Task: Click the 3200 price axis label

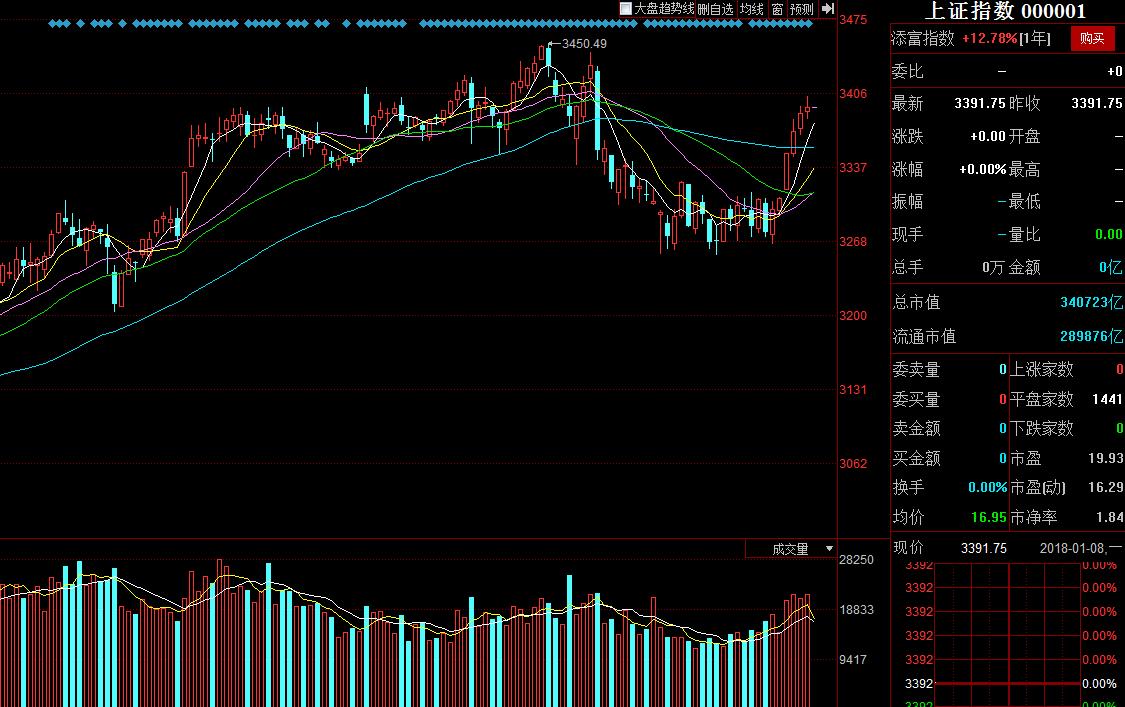Action: 853,316
